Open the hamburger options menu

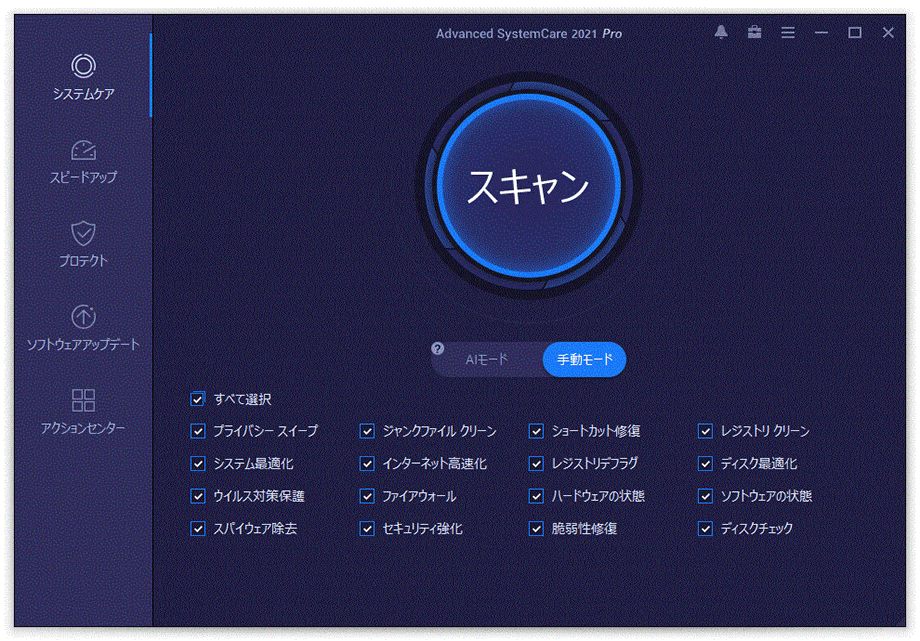tap(788, 33)
